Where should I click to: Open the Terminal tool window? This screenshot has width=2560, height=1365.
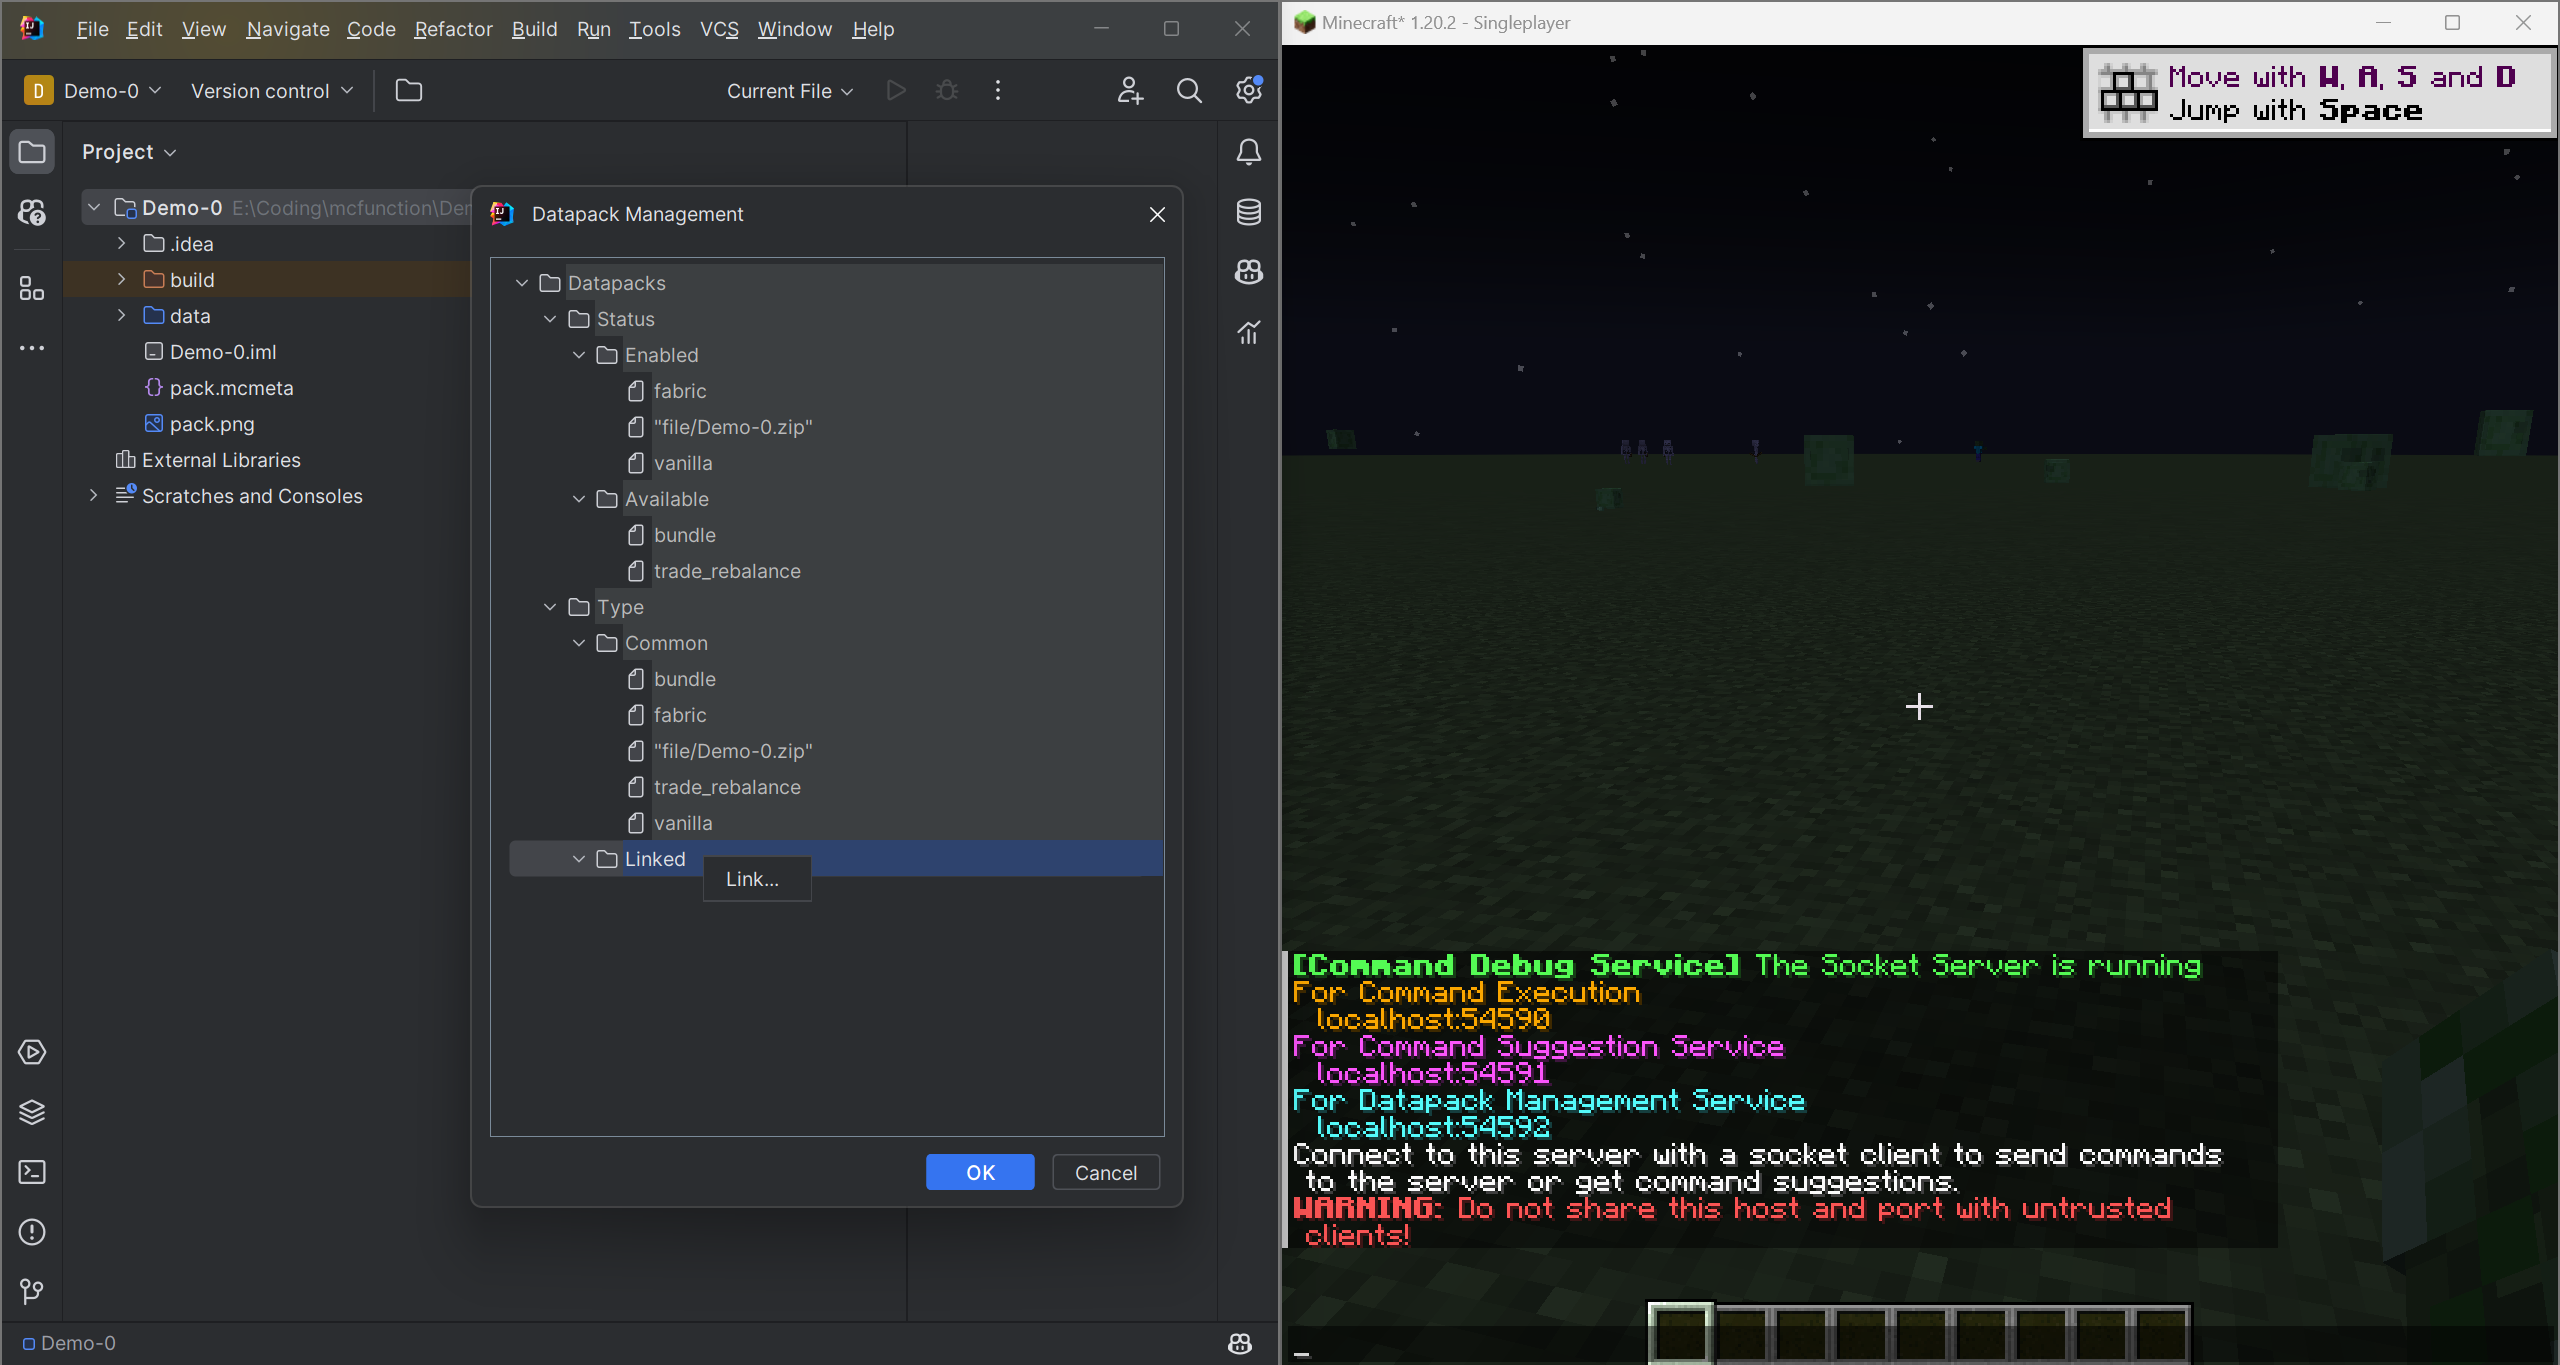(x=32, y=1172)
